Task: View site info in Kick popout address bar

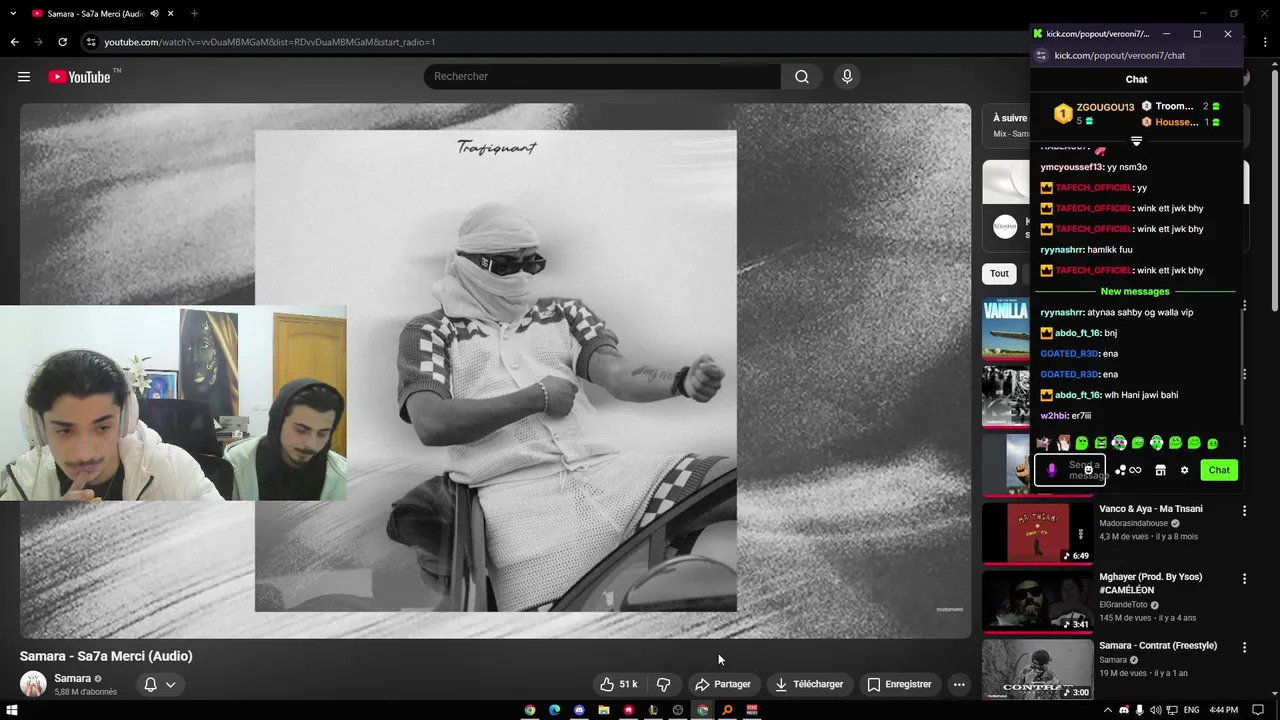Action: [x=1041, y=56]
